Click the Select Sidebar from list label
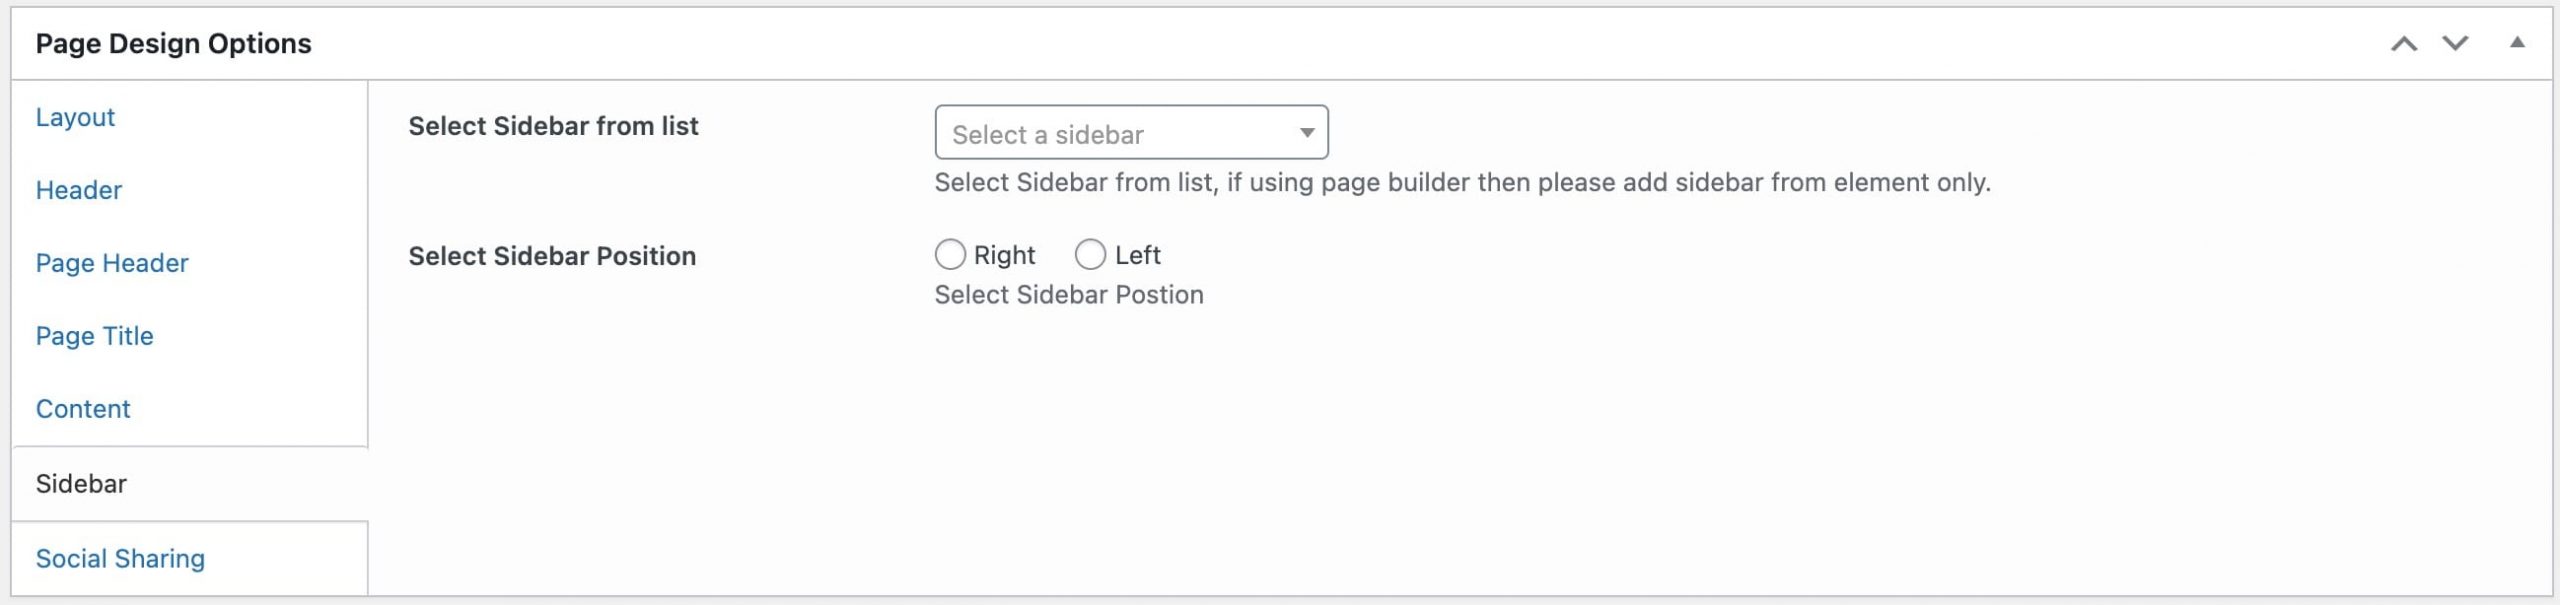 pos(553,126)
